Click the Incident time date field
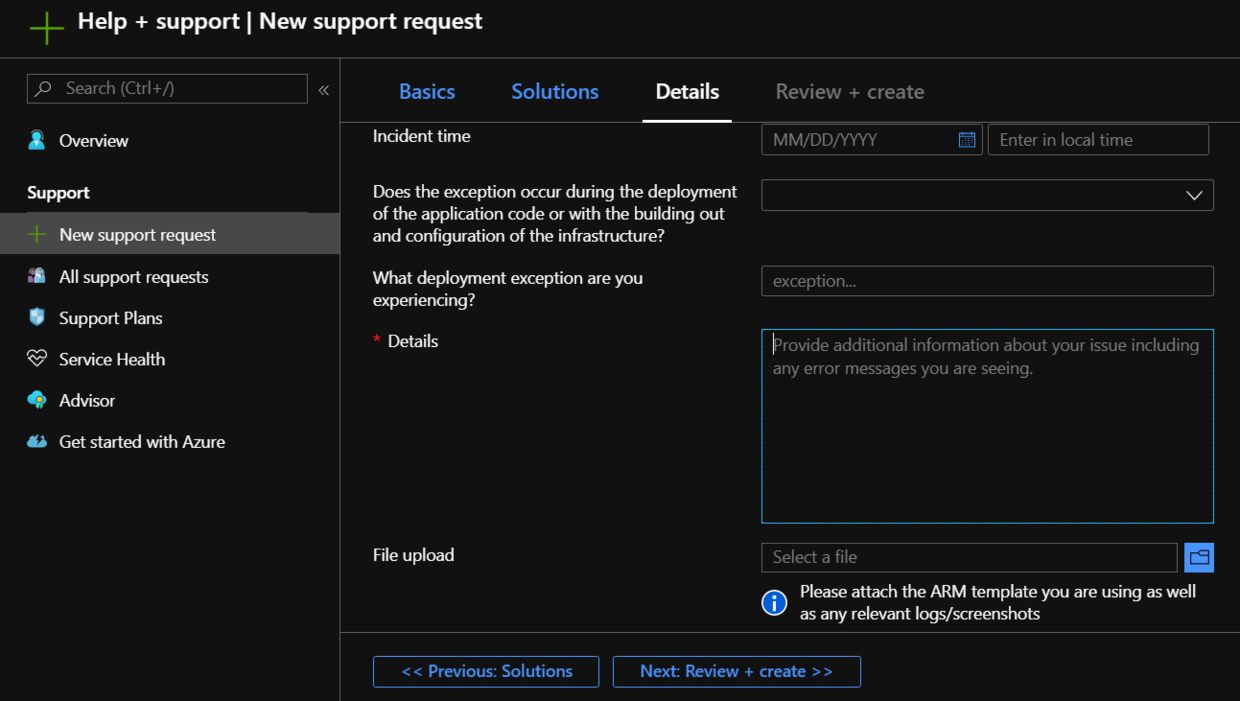Viewport: 1240px width, 701px height. tap(860, 140)
